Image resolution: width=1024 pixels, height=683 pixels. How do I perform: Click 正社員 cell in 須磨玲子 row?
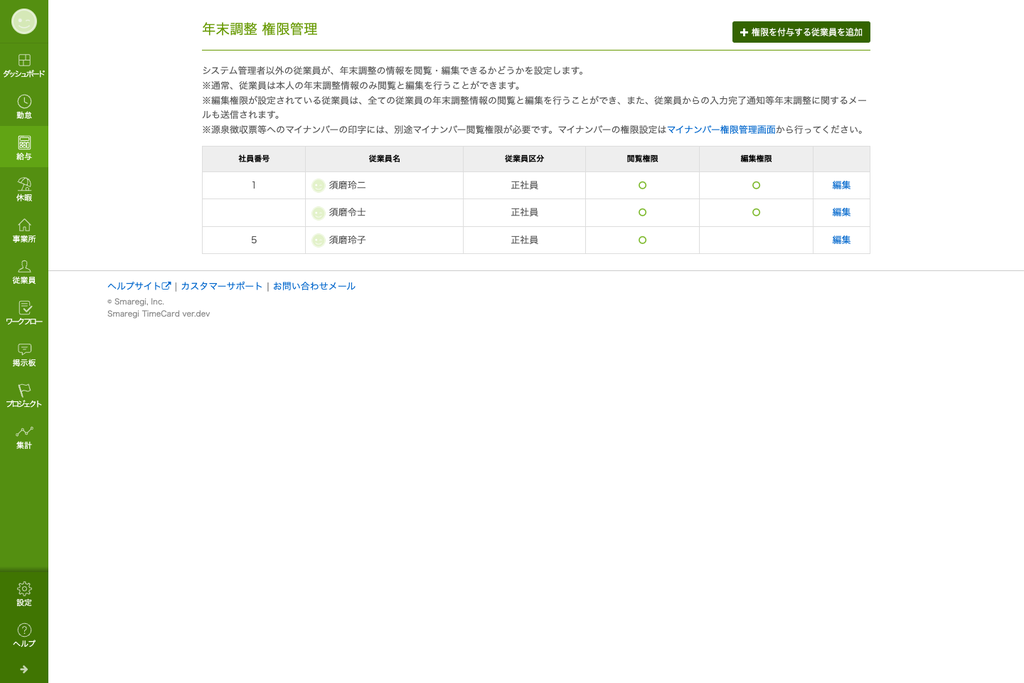point(524,240)
